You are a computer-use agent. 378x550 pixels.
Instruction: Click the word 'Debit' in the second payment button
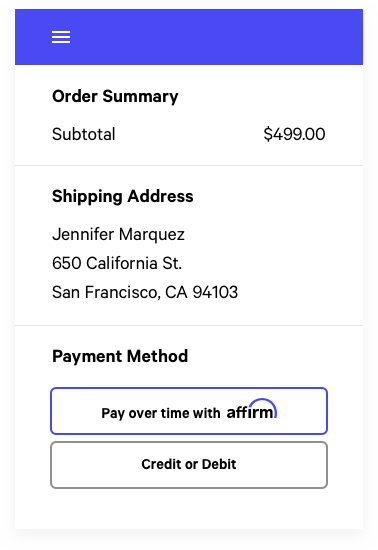coord(219,464)
